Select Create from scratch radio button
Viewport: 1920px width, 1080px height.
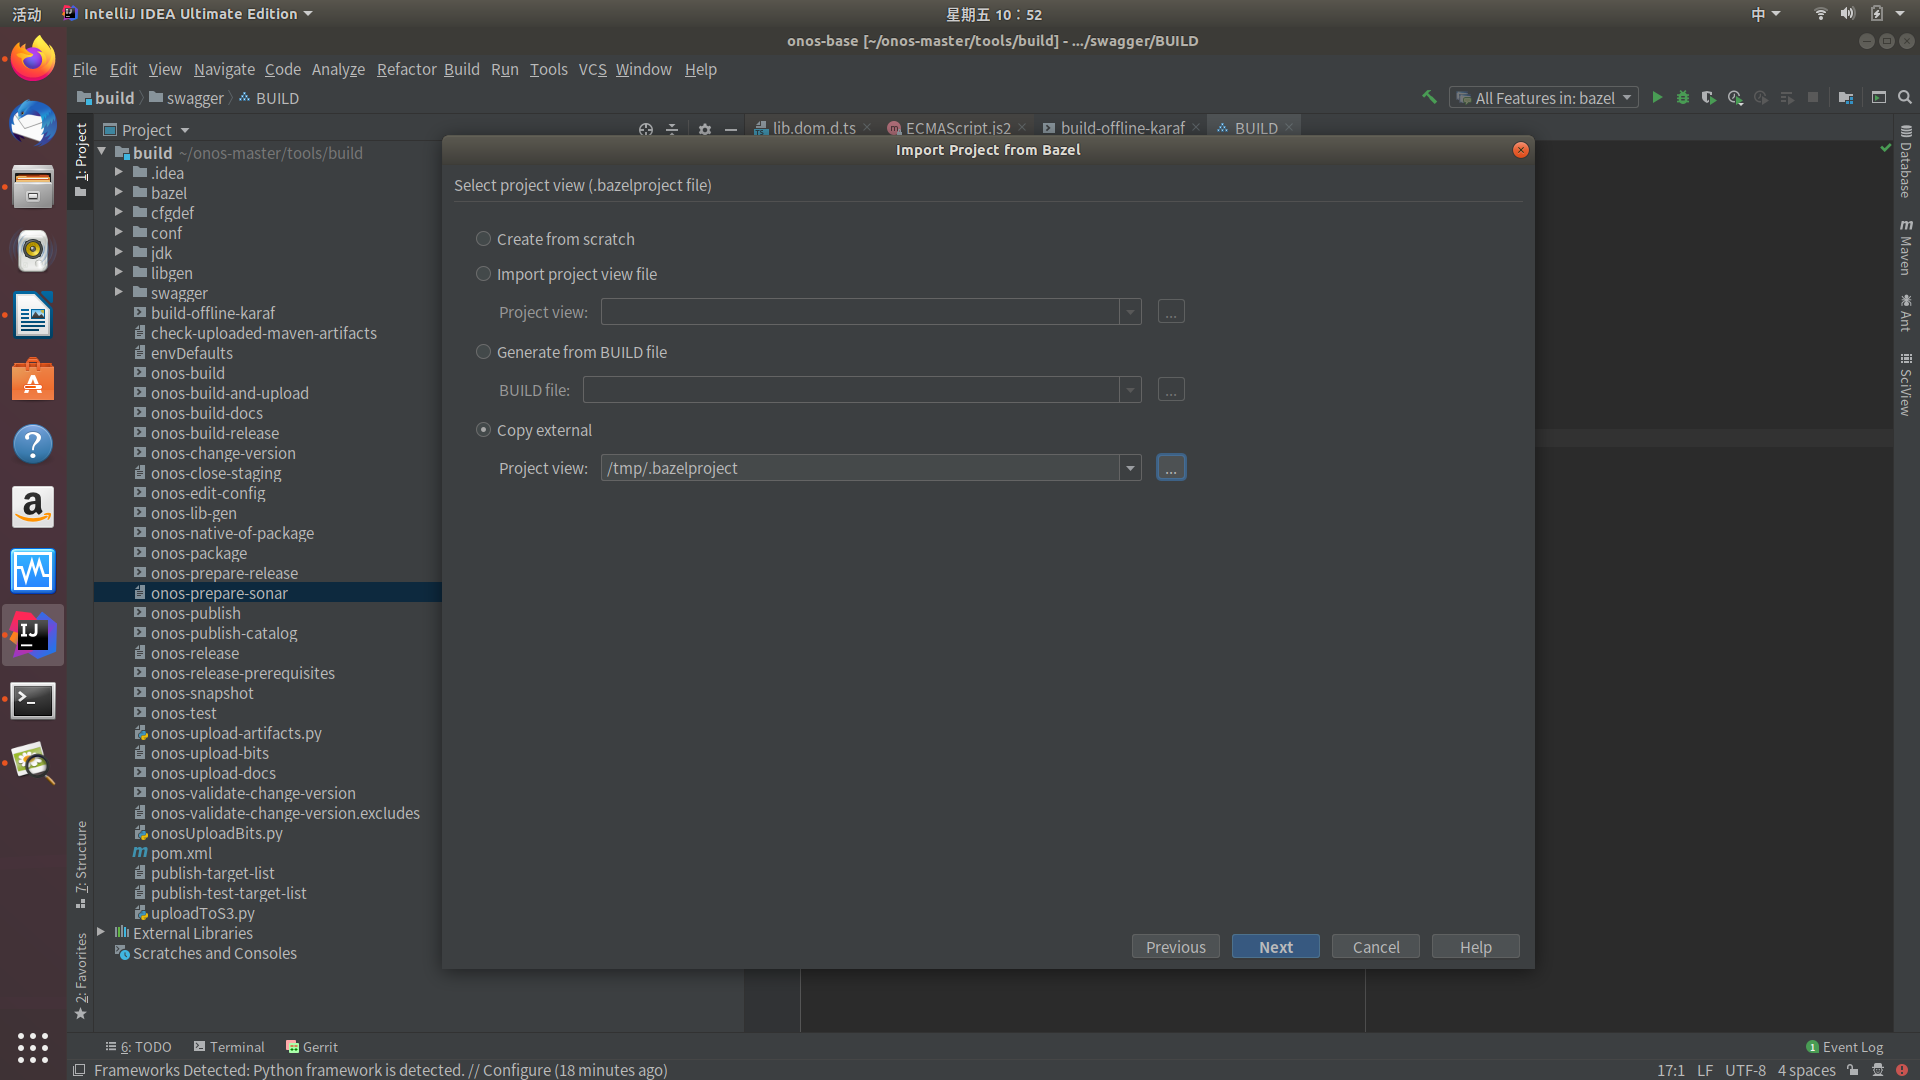coord(484,239)
